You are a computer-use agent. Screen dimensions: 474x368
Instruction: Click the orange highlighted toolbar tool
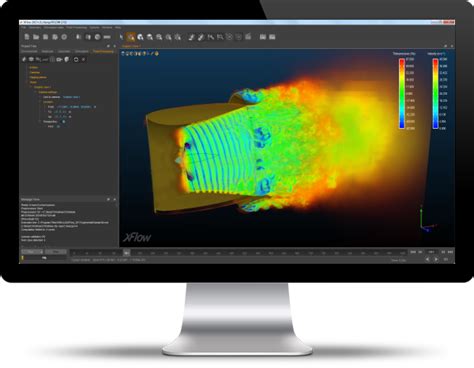pos(131,37)
